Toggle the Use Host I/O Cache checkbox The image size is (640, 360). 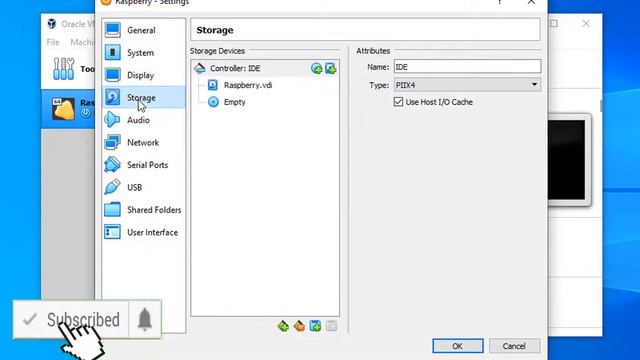click(398, 102)
